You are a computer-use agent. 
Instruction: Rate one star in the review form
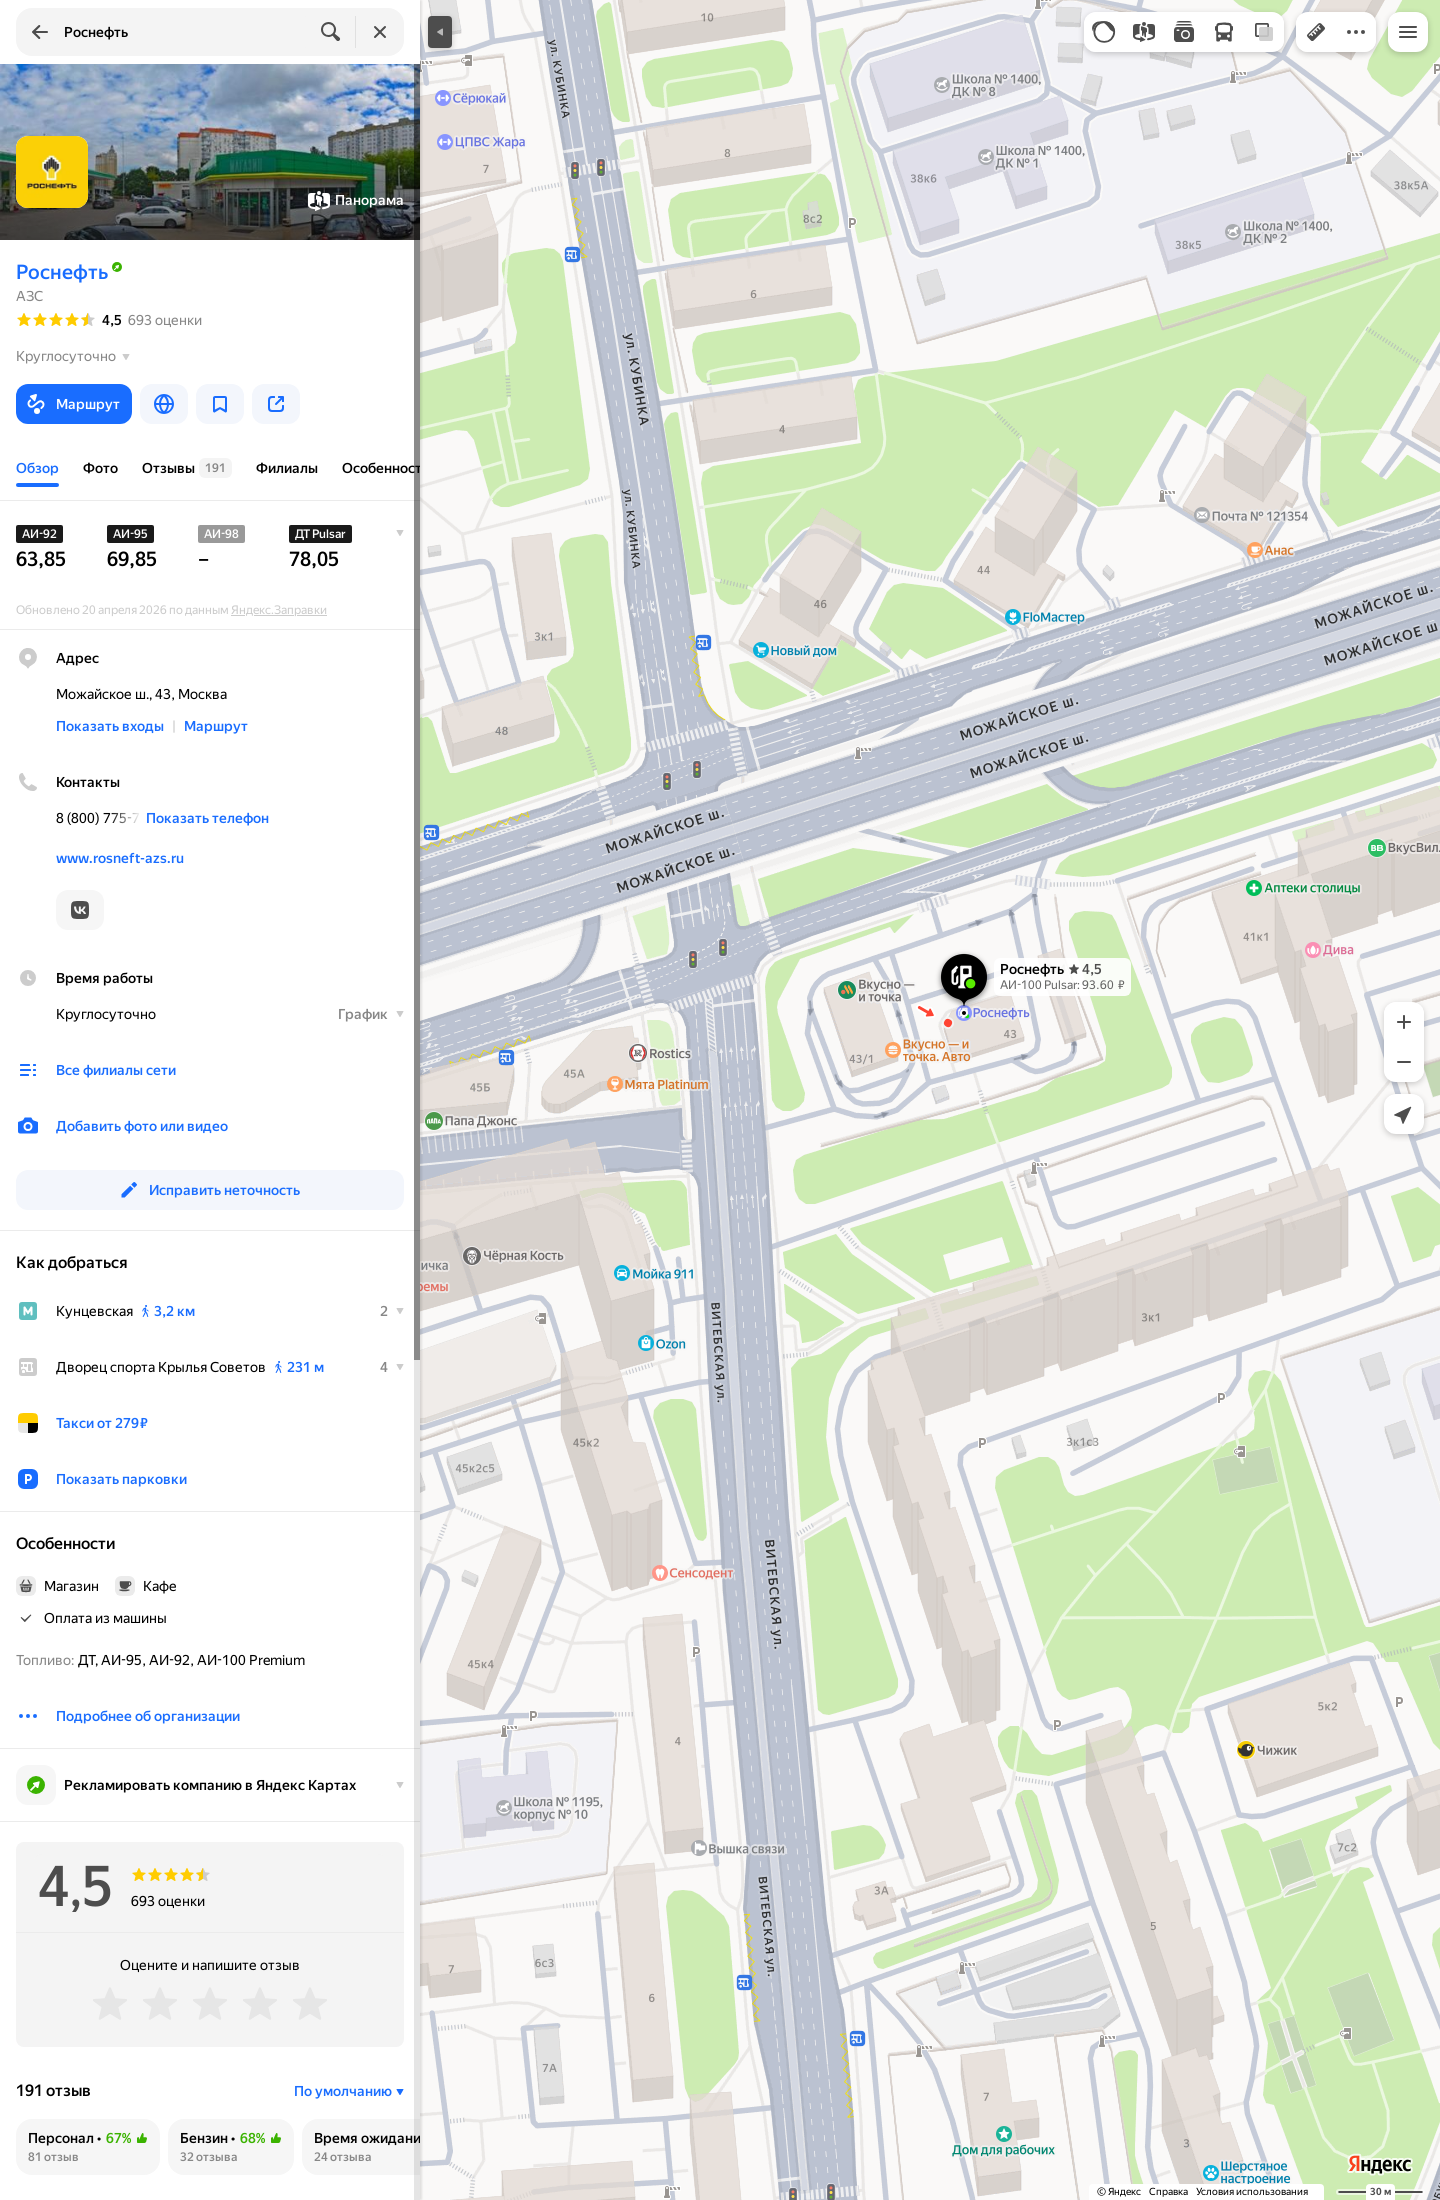110,2003
